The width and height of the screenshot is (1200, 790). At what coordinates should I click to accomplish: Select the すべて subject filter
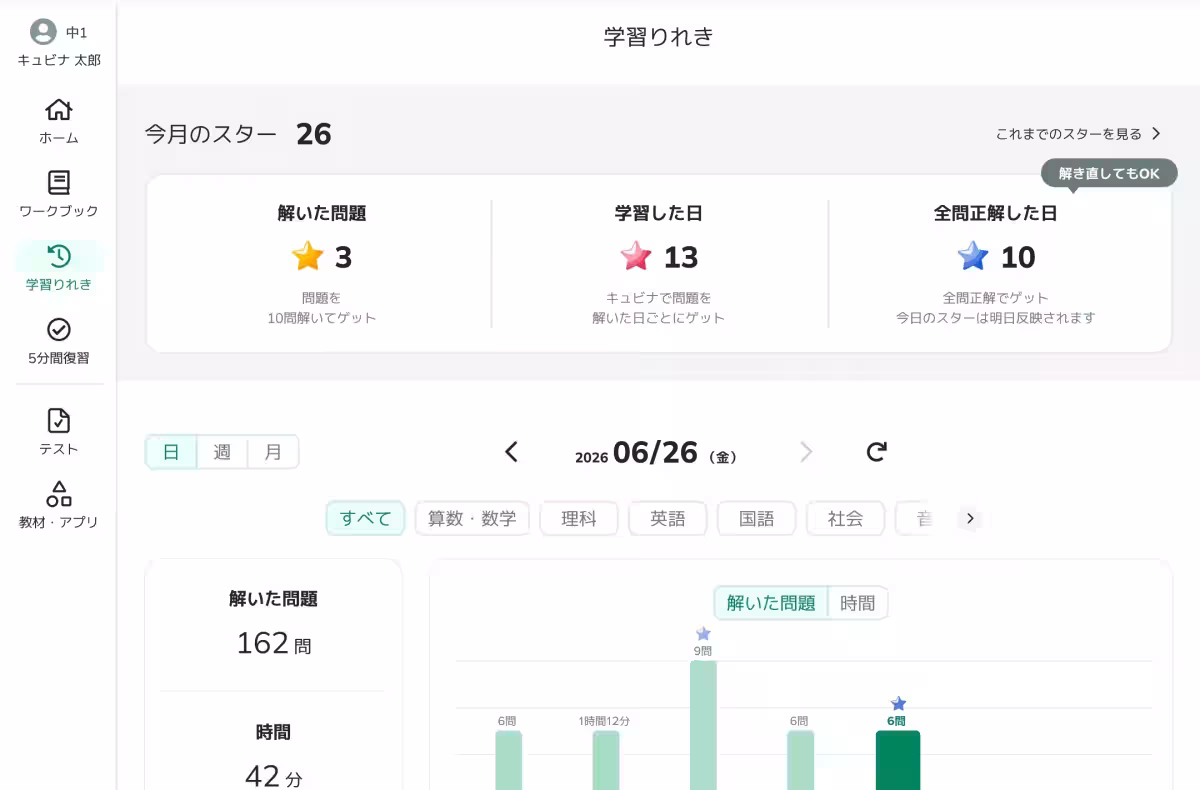click(365, 518)
